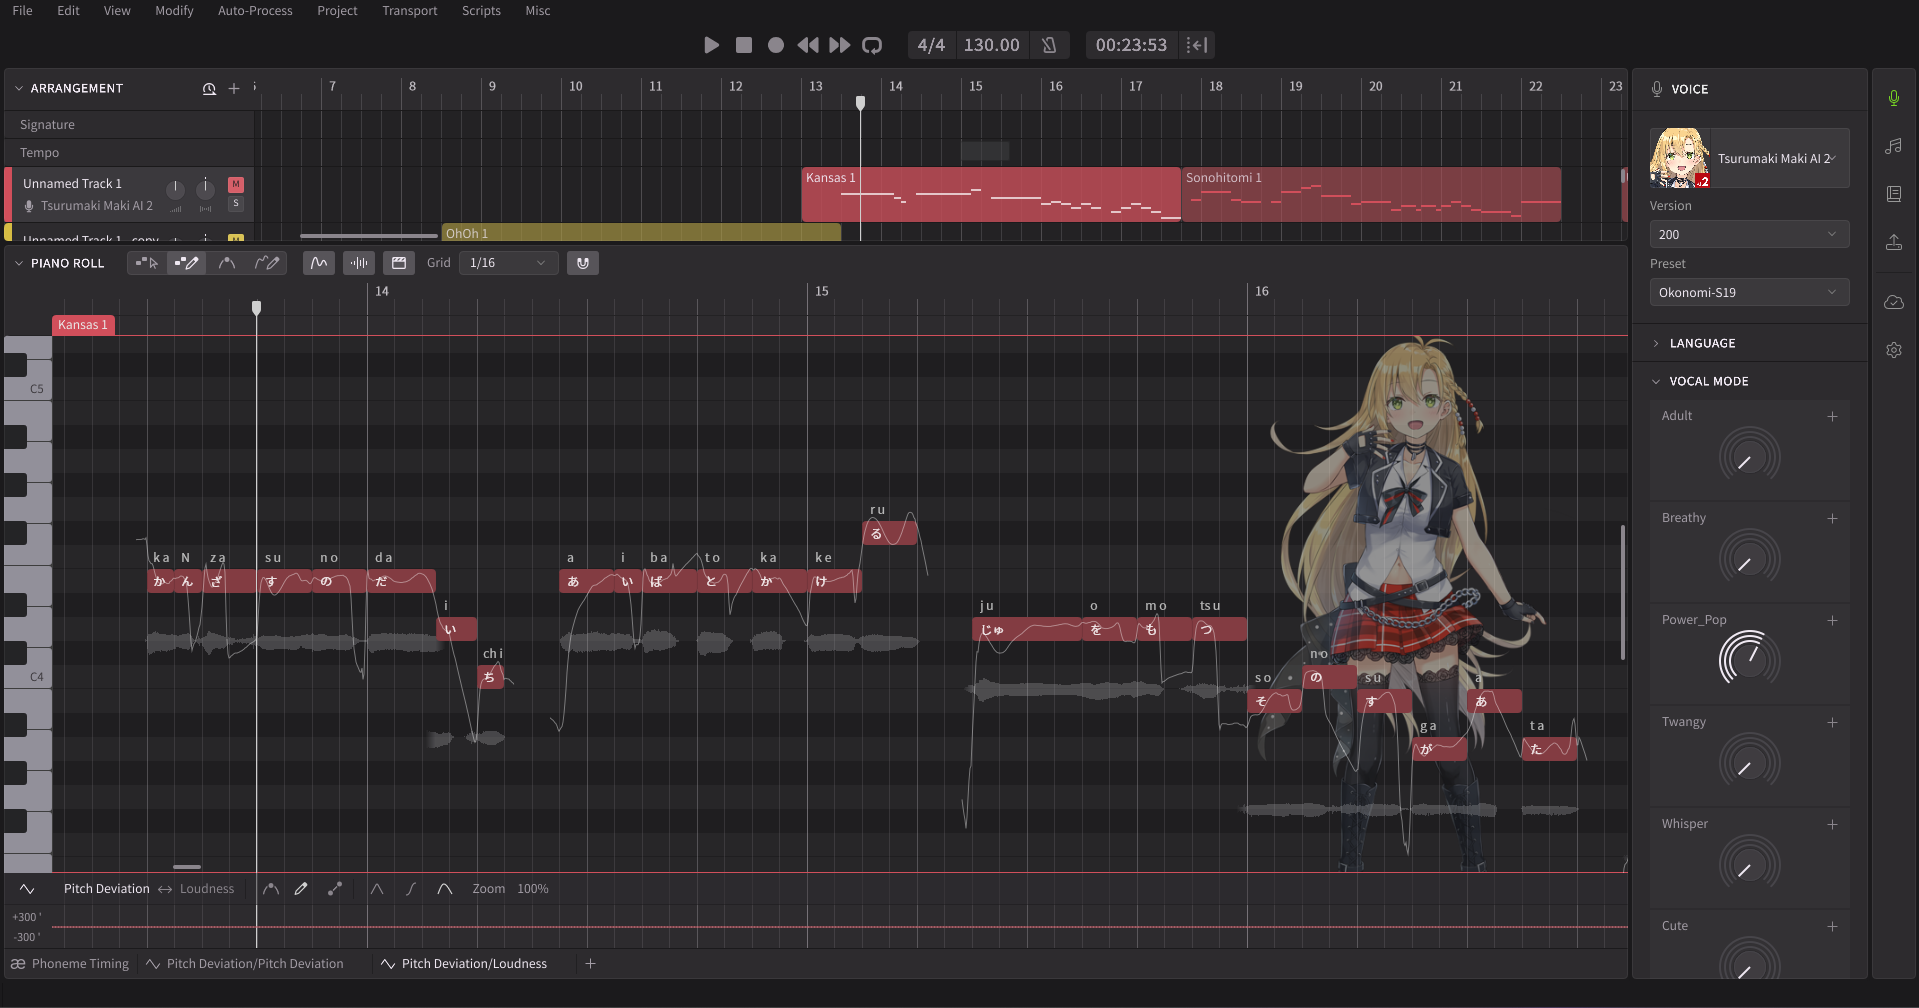1919x1008 pixels.
Task: Click the loop playback icon
Action: pyautogui.click(x=872, y=45)
